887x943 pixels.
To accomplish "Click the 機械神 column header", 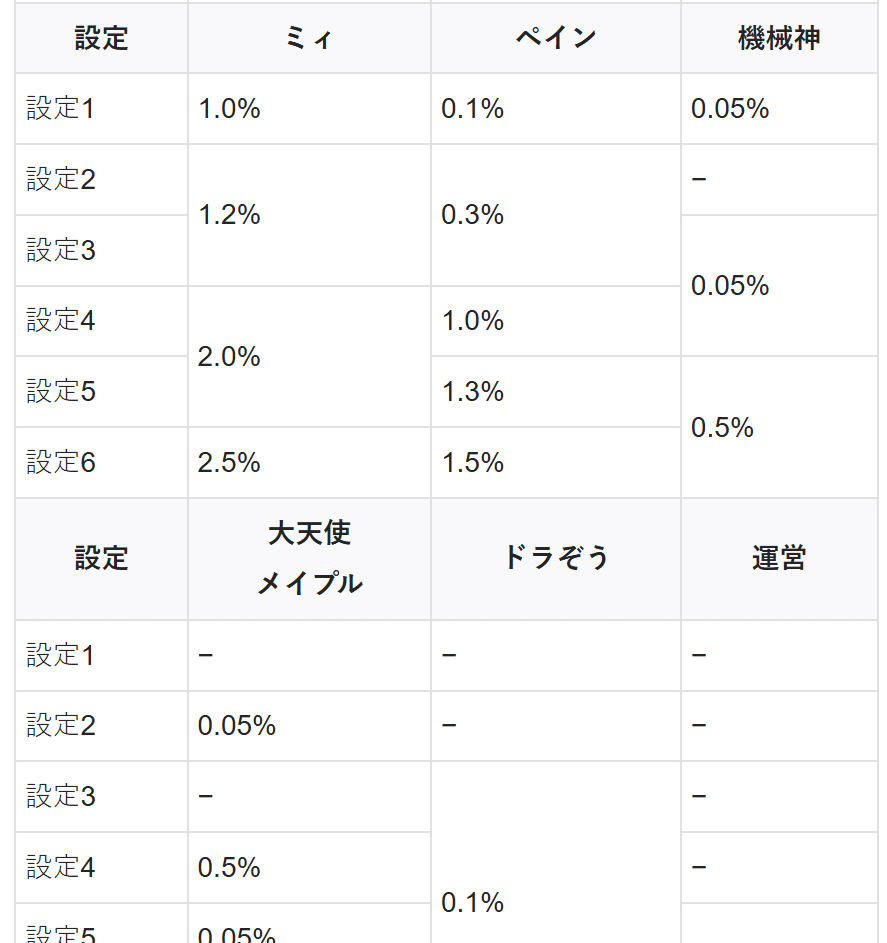I will pyautogui.click(x=779, y=39).
